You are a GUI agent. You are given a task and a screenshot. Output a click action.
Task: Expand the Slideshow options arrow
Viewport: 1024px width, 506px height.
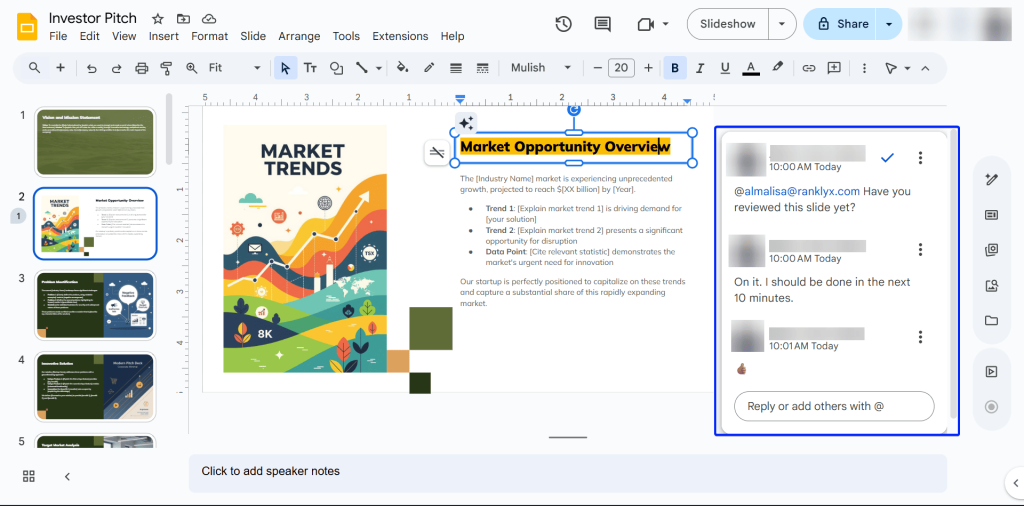(x=782, y=24)
